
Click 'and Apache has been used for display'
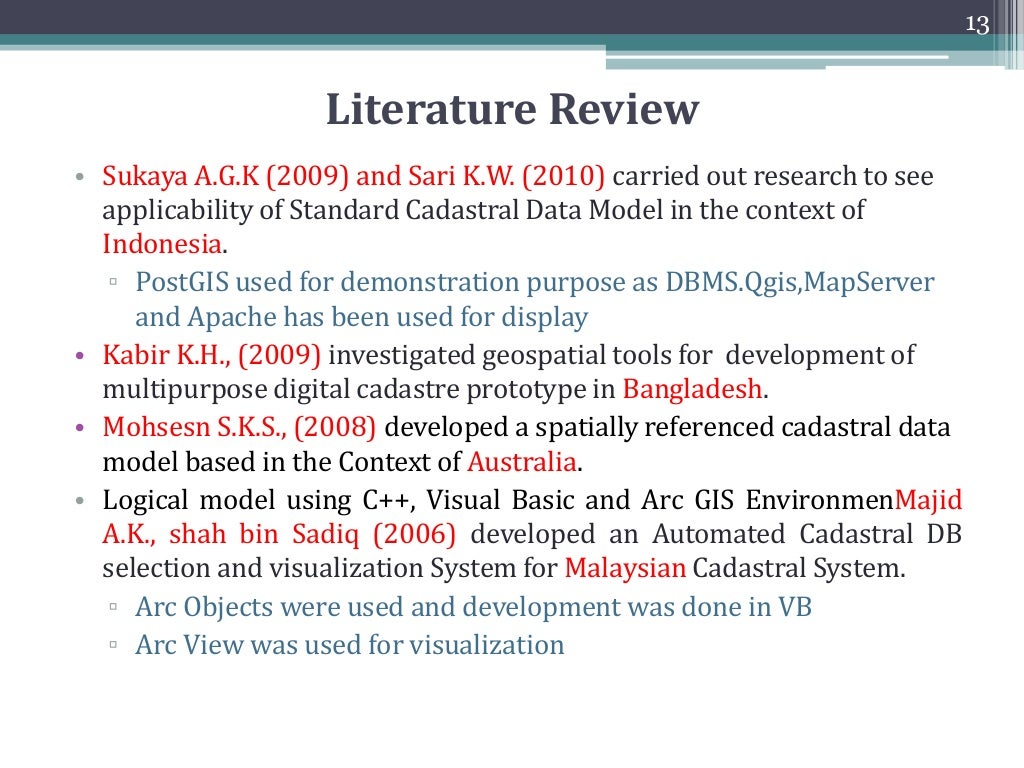point(362,317)
